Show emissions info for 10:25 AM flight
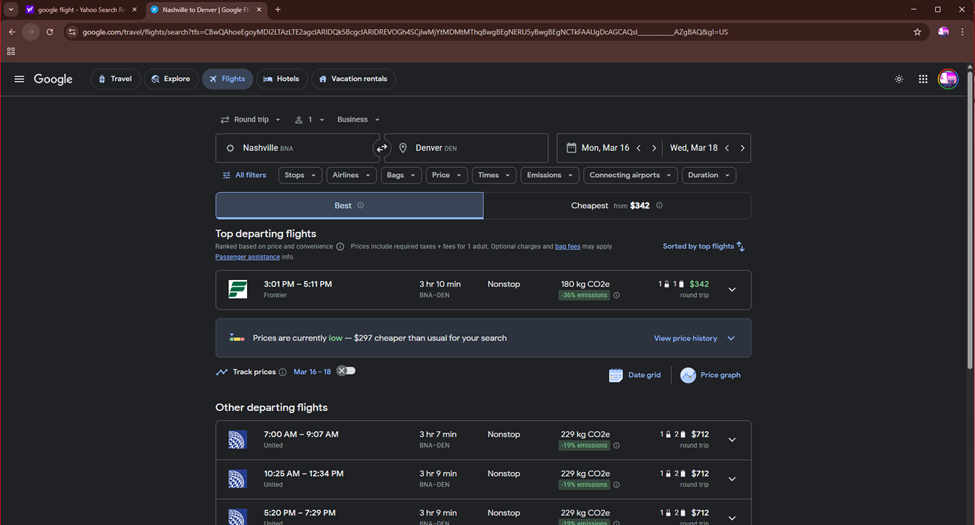This screenshot has width=975, height=525. coord(616,485)
